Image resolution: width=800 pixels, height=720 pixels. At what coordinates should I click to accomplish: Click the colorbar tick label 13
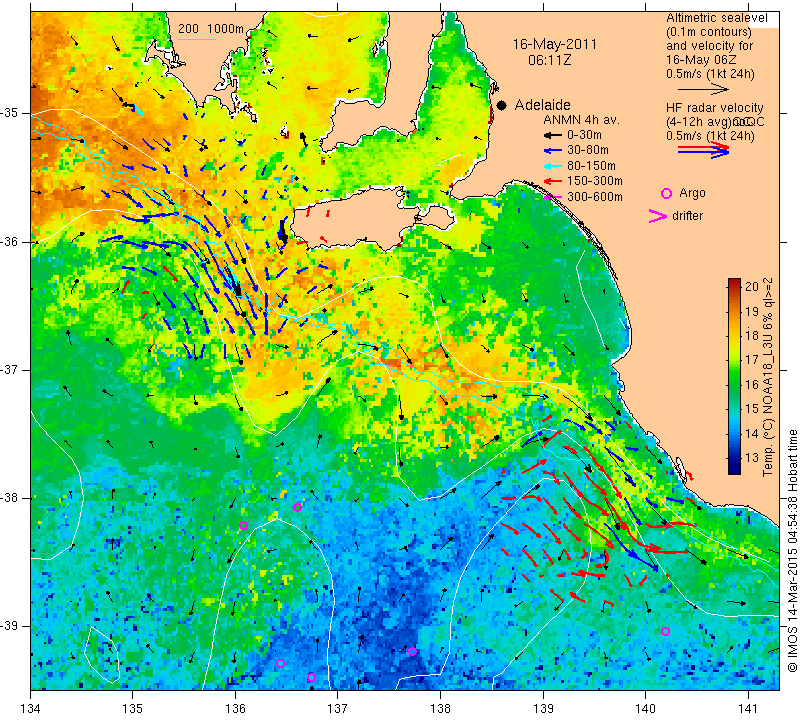tap(752, 458)
